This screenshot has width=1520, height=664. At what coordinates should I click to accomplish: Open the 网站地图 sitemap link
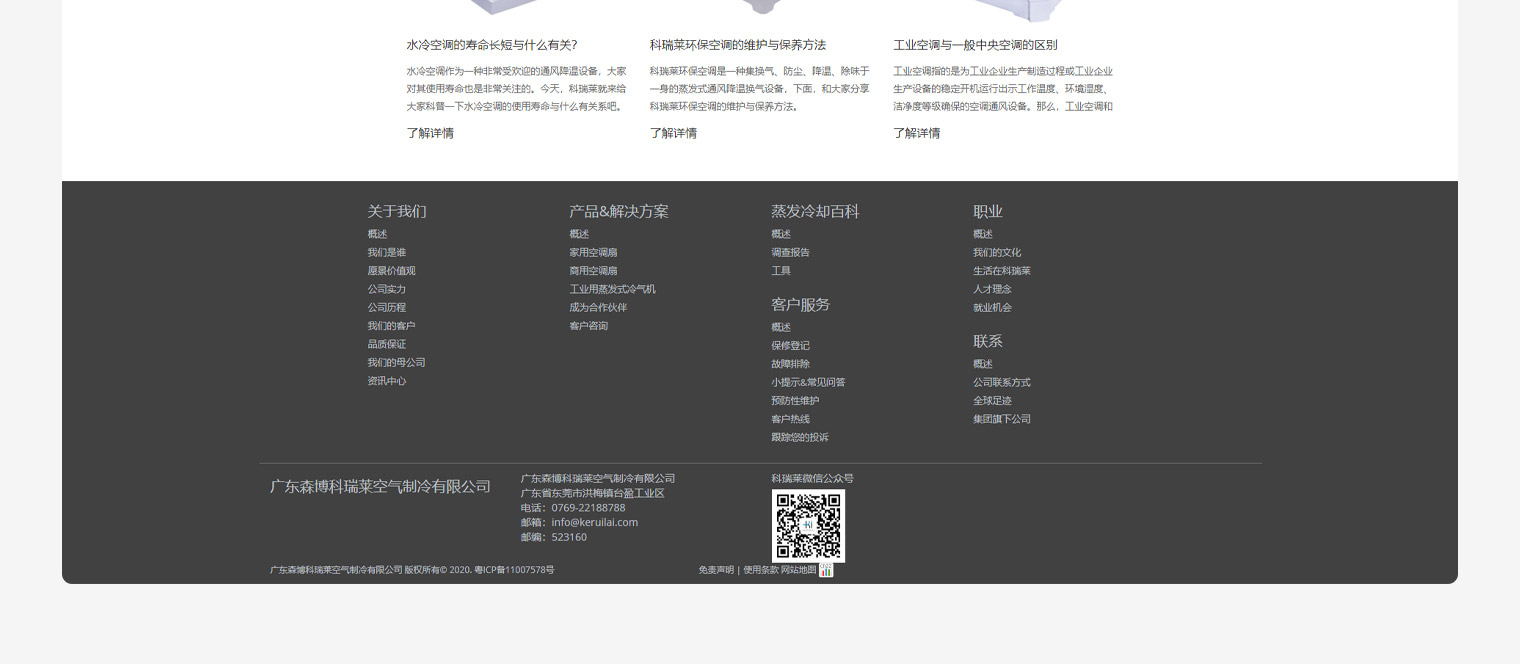[x=798, y=570]
